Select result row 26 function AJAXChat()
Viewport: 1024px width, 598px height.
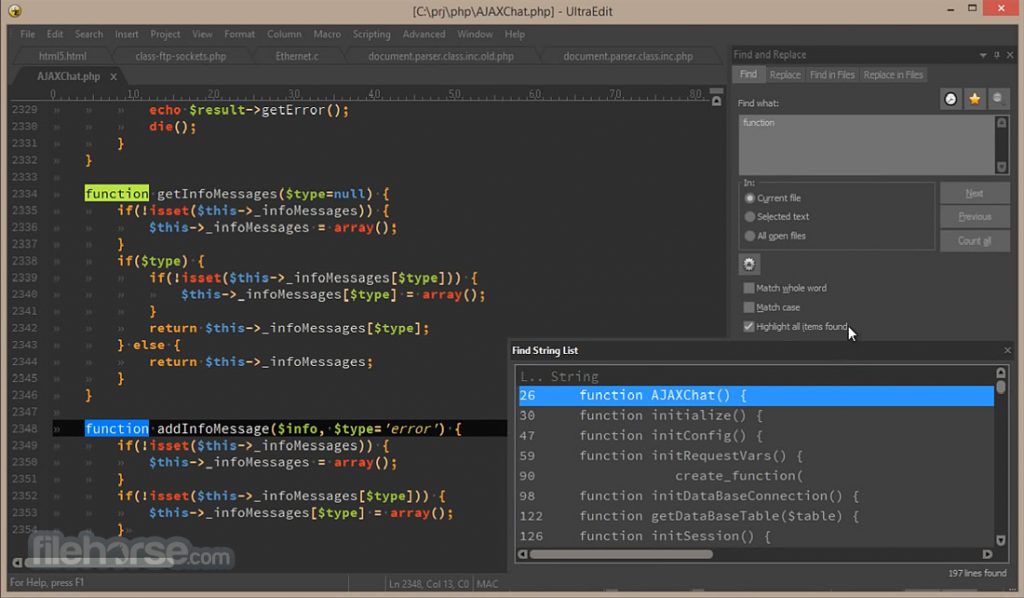(x=756, y=396)
